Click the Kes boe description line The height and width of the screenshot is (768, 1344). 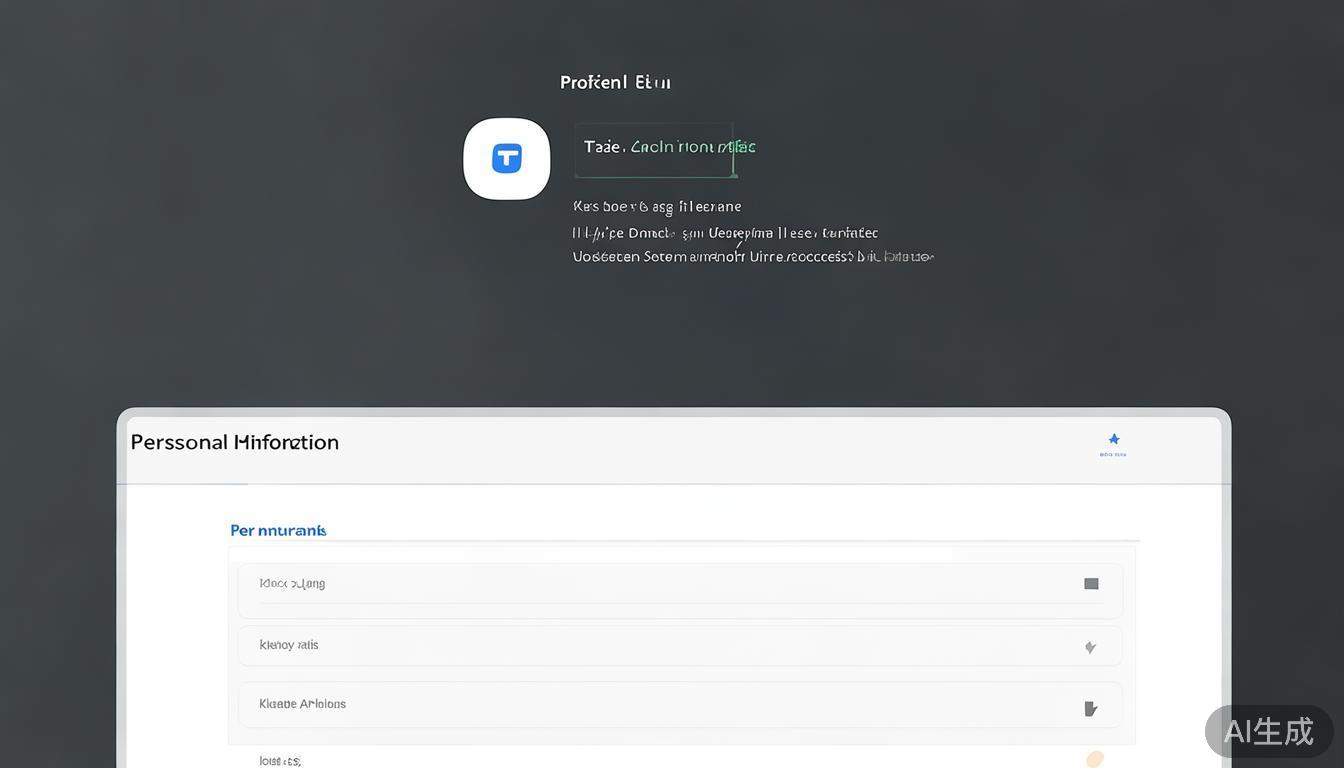pyautogui.click(x=657, y=207)
